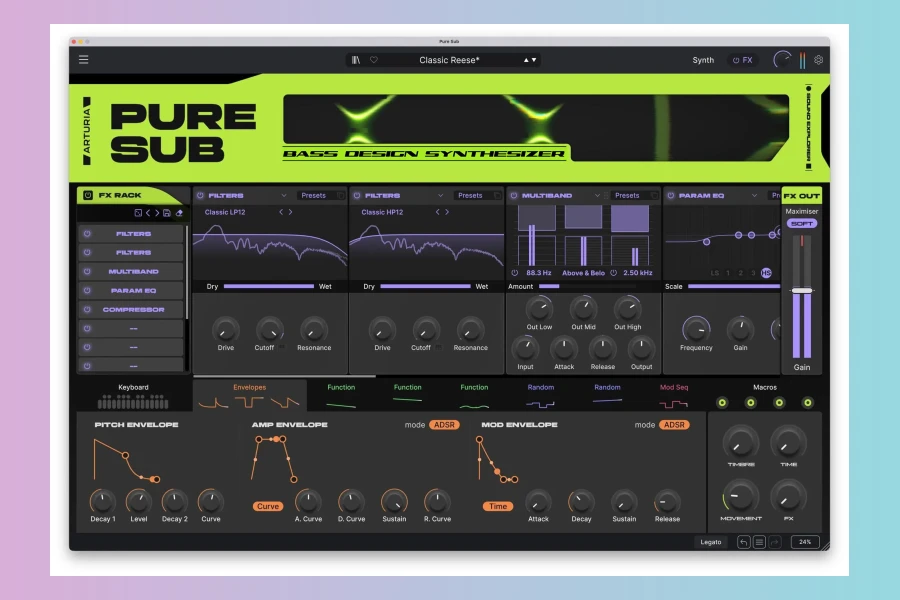Image resolution: width=900 pixels, height=600 pixels.
Task: Click the Cutoff knob of the LP12 filter
Action: point(269,330)
